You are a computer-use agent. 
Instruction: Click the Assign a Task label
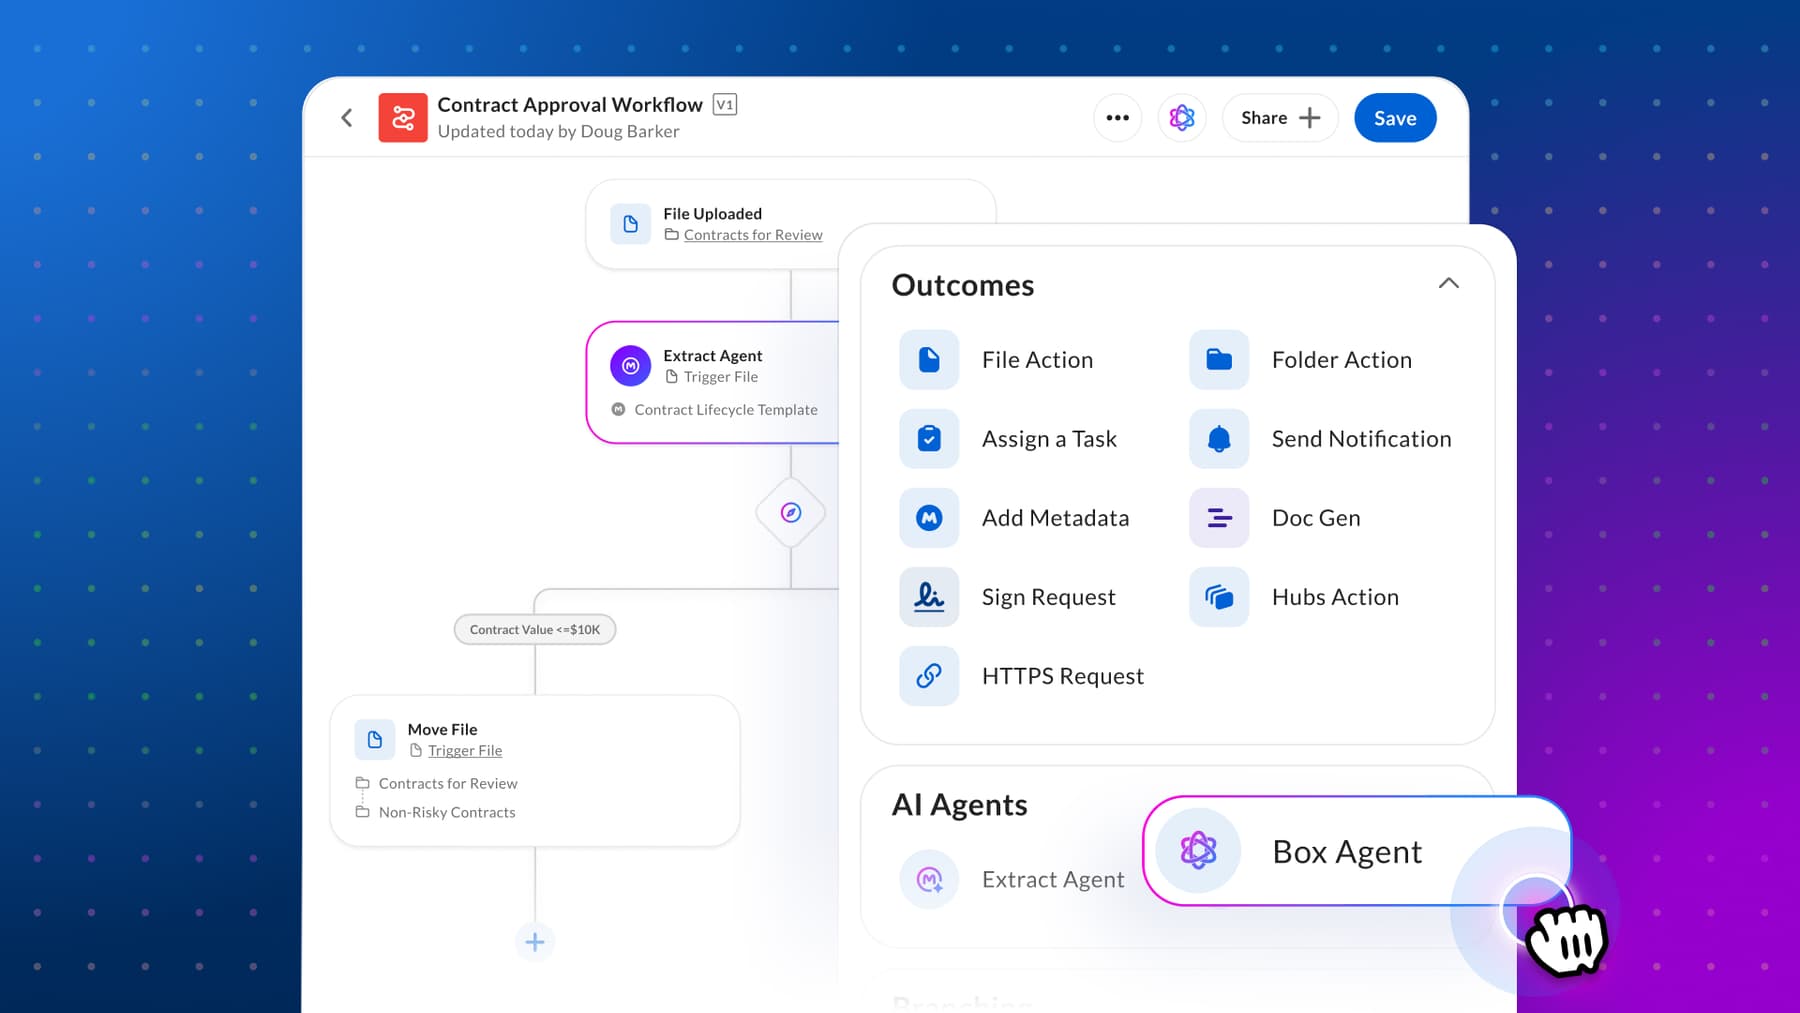click(1049, 439)
